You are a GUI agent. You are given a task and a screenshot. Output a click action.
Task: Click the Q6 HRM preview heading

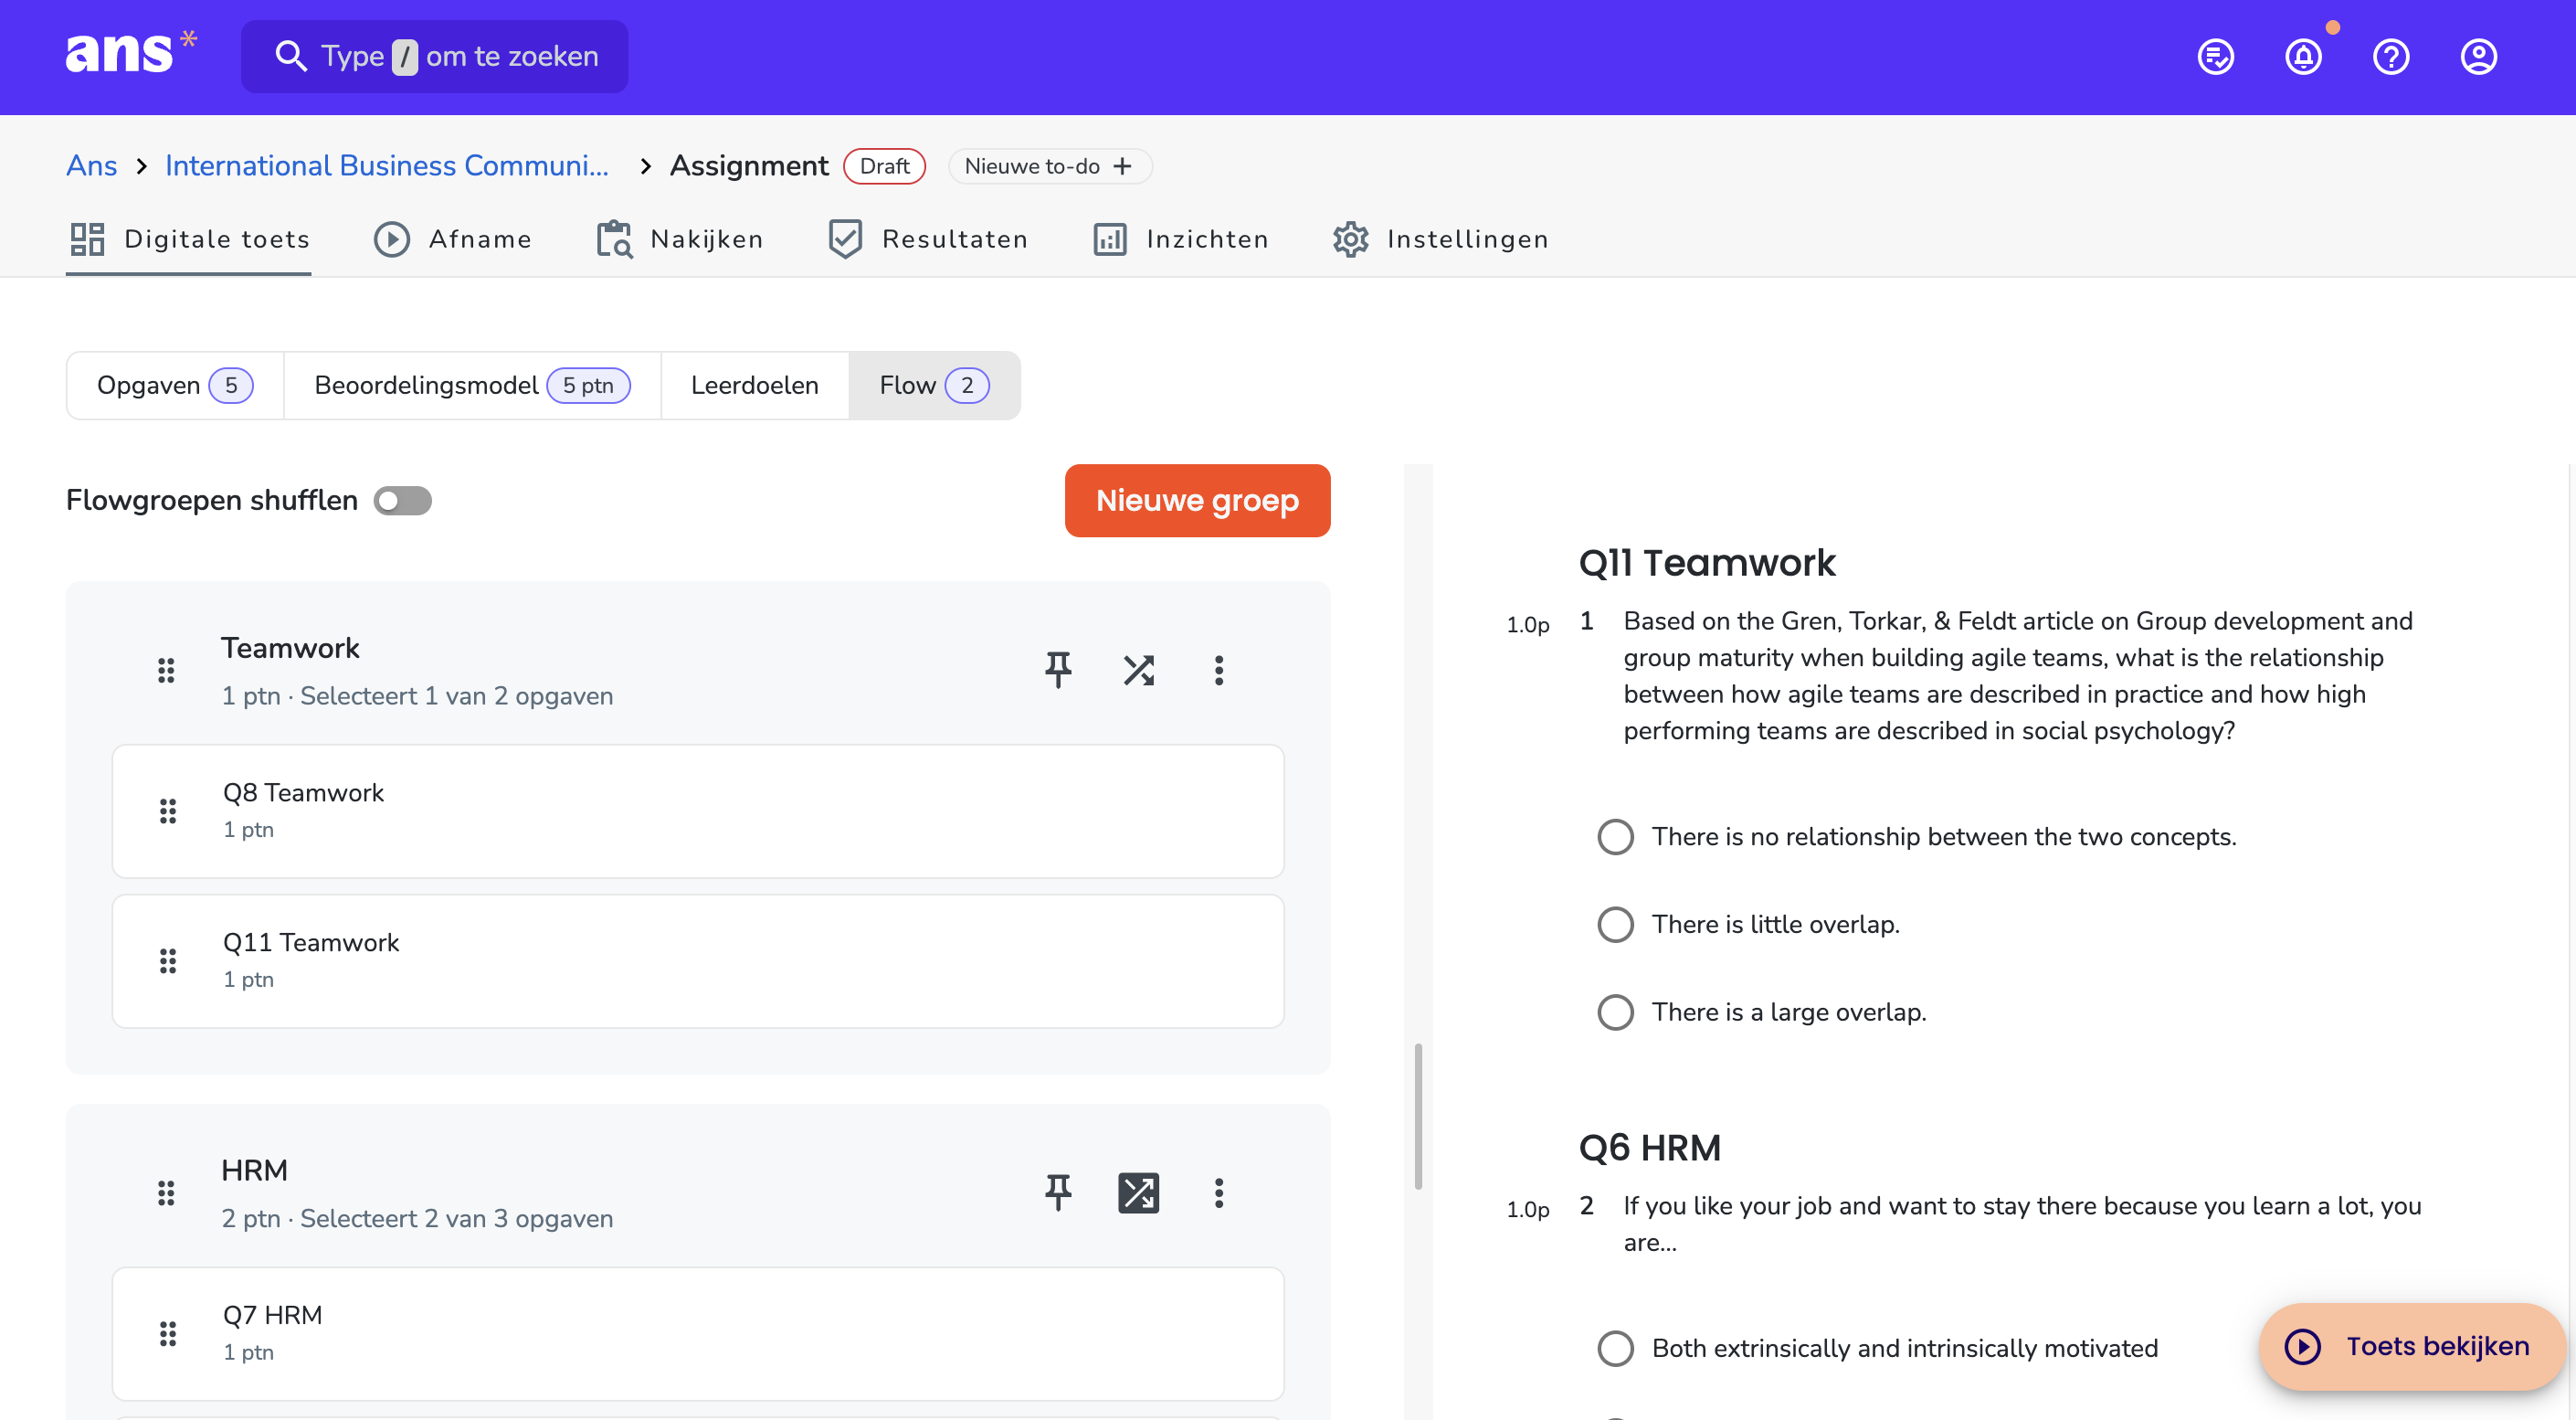[x=1650, y=1147]
